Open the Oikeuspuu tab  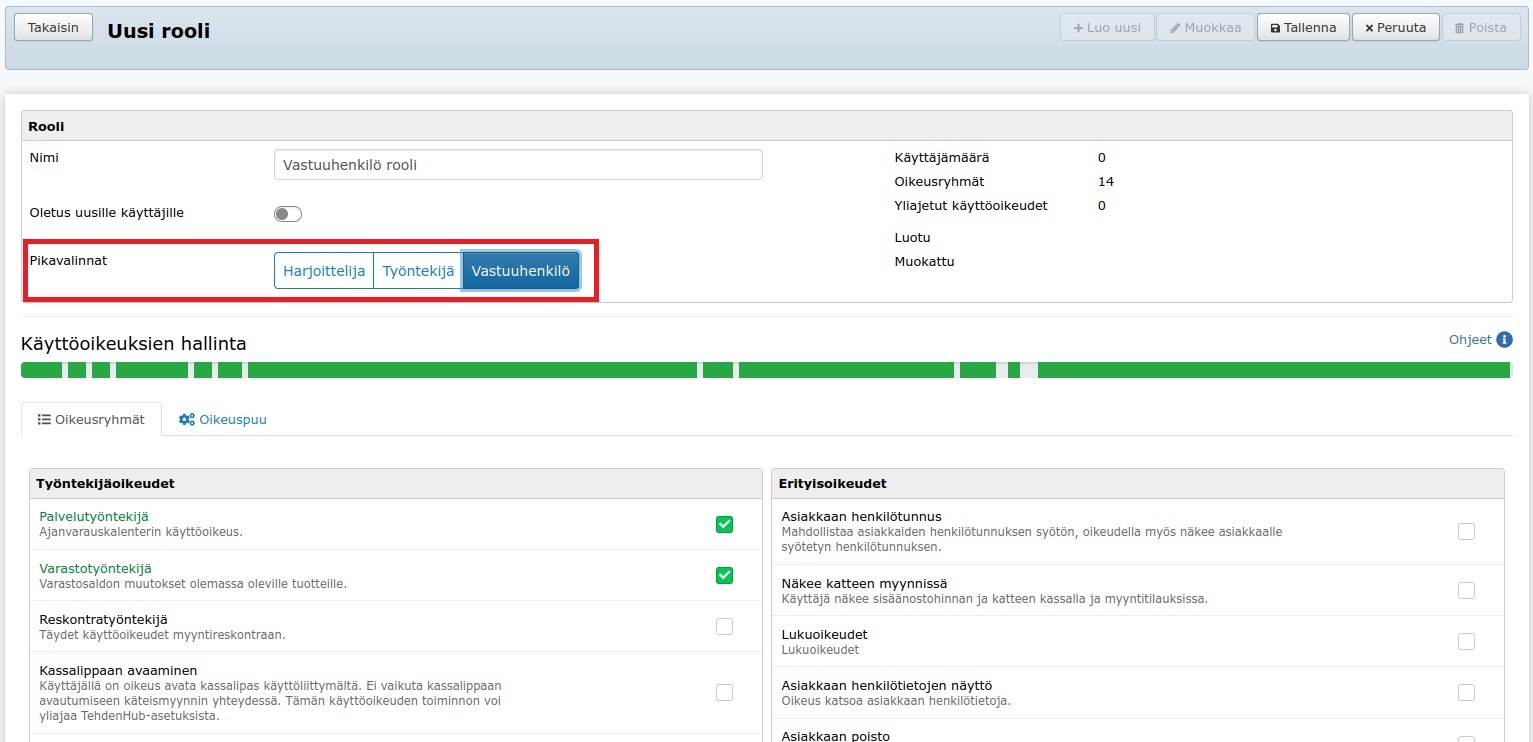pos(222,420)
